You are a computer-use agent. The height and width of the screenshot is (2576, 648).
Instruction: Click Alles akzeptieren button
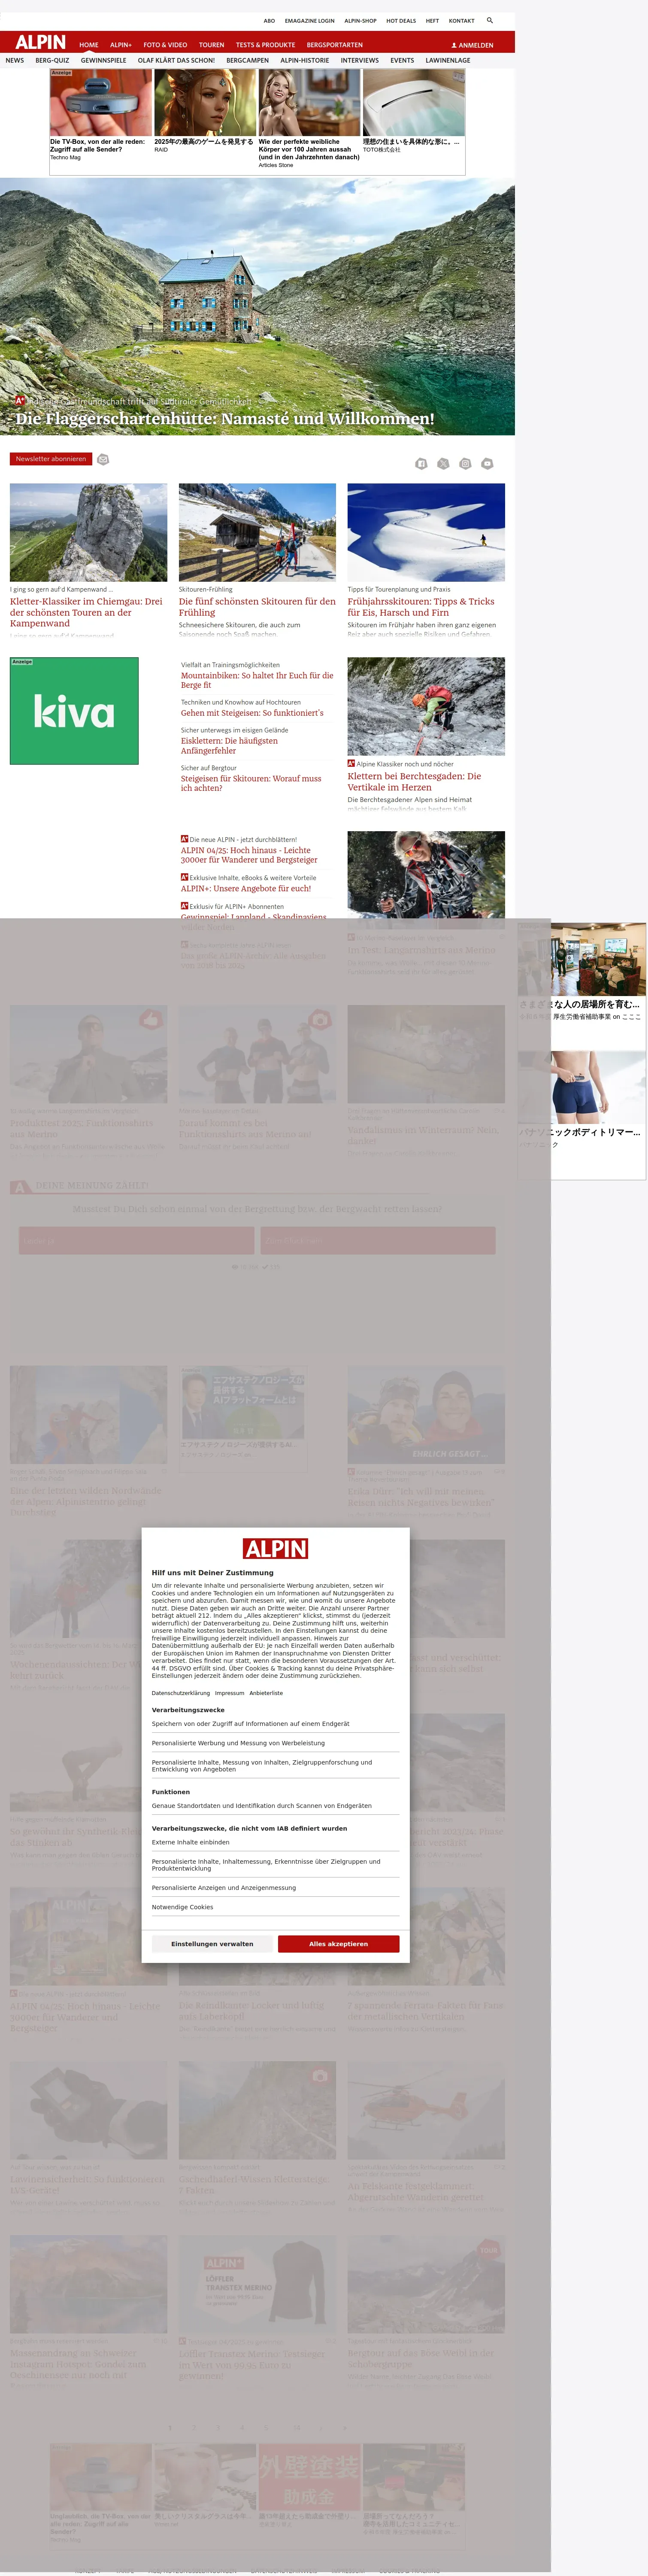[x=338, y=1944]
